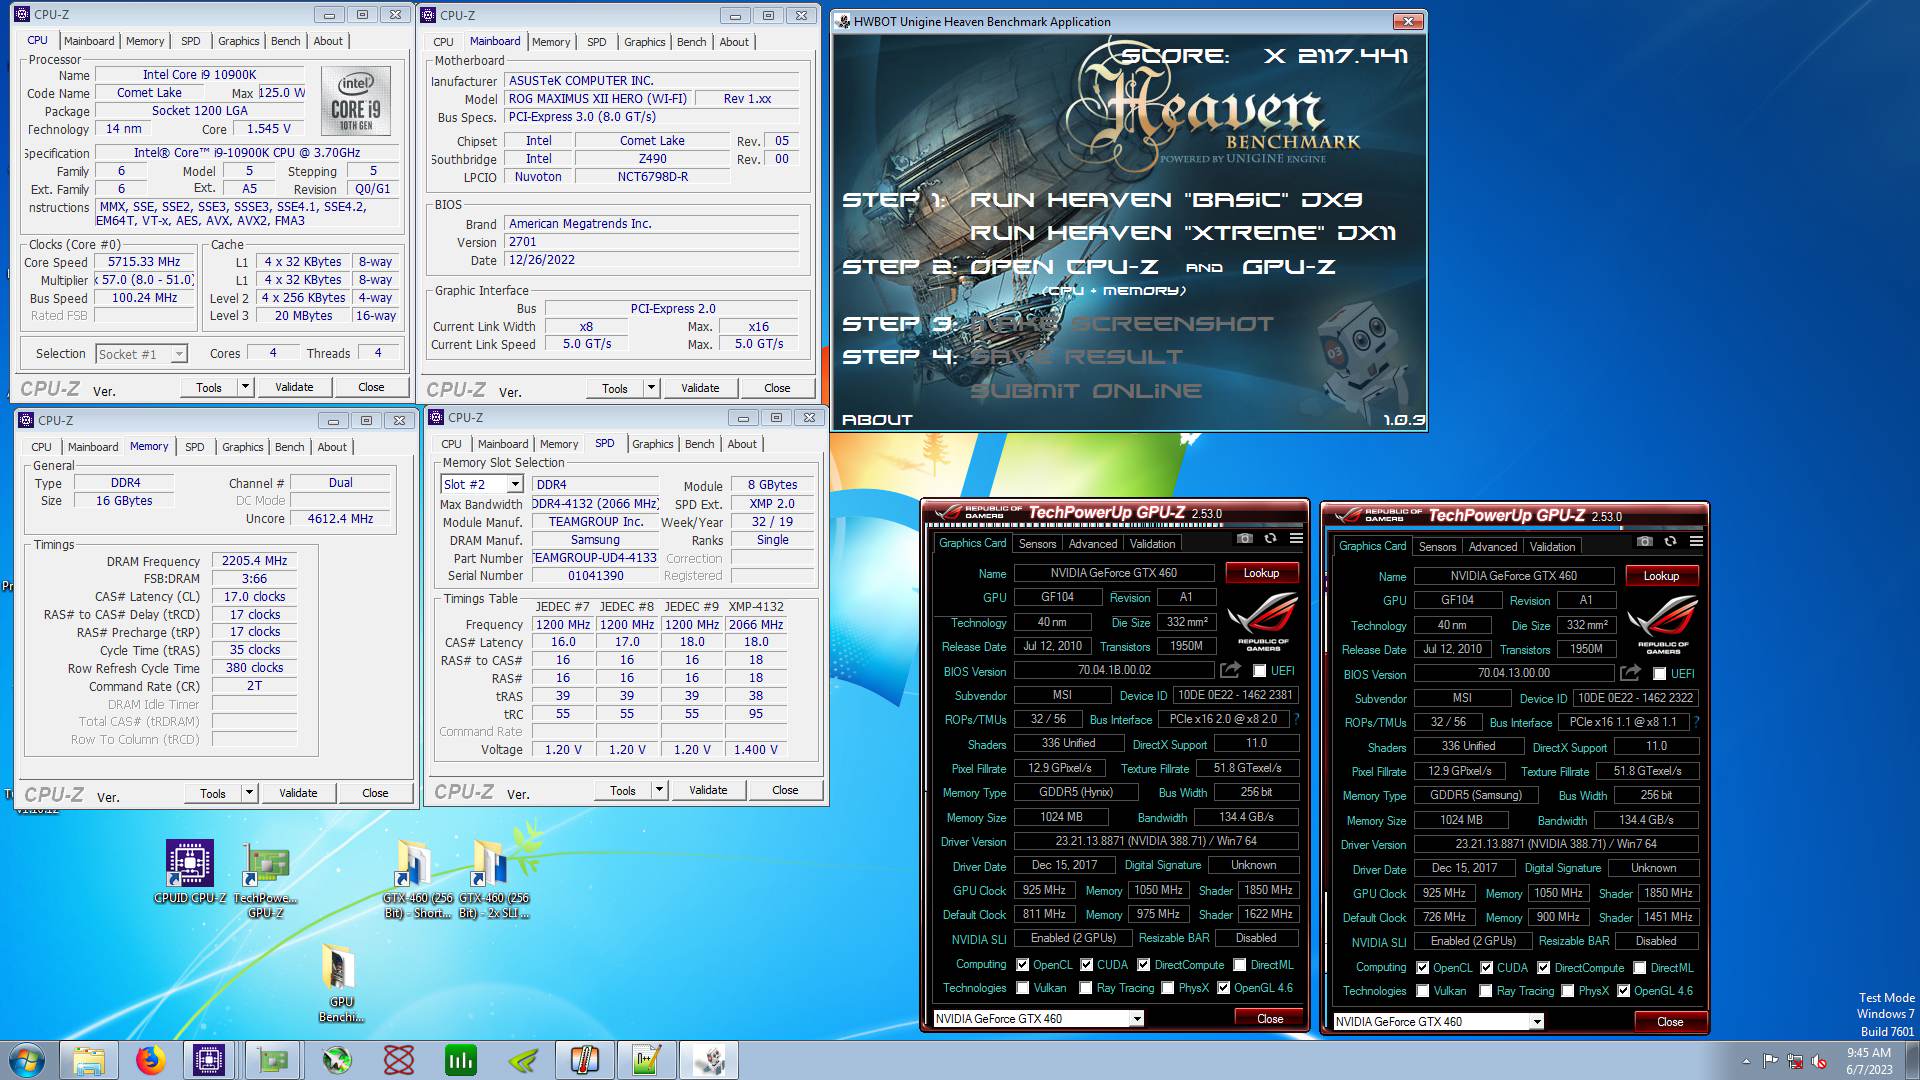This screenshot has width=1920, height=1080.
Task: Open the Bench tab in the CPU-Z Mainboard window
Action: pyautogui.click(x=691, y=42)
